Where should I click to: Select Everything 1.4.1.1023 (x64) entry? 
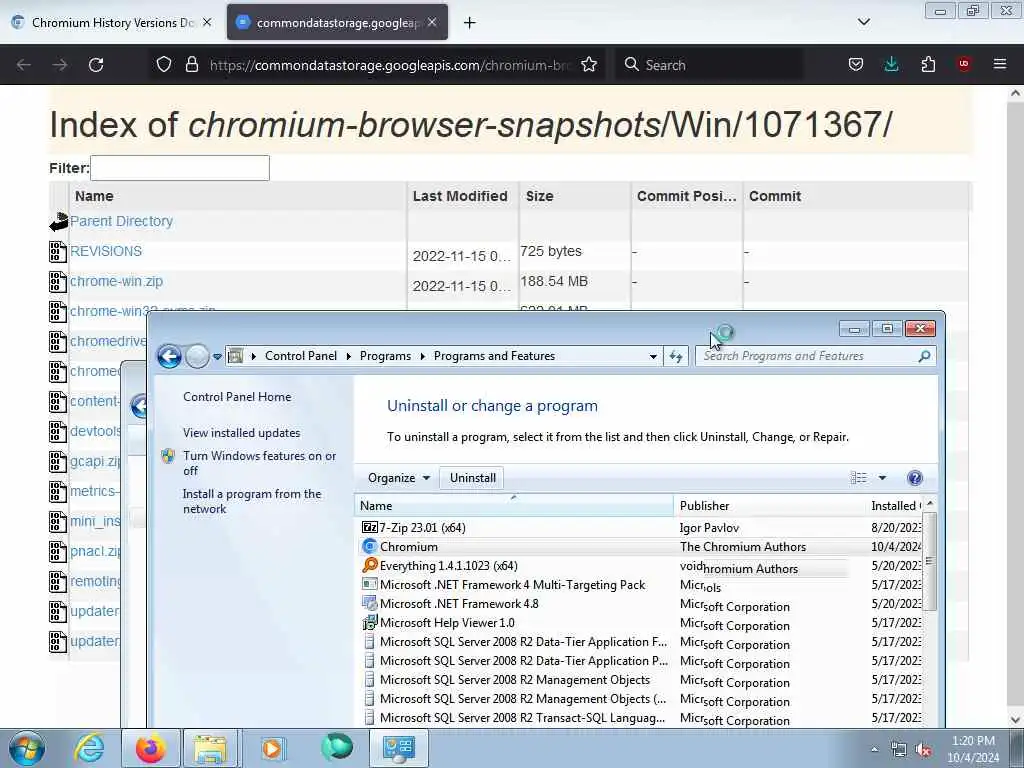point(448,566)
